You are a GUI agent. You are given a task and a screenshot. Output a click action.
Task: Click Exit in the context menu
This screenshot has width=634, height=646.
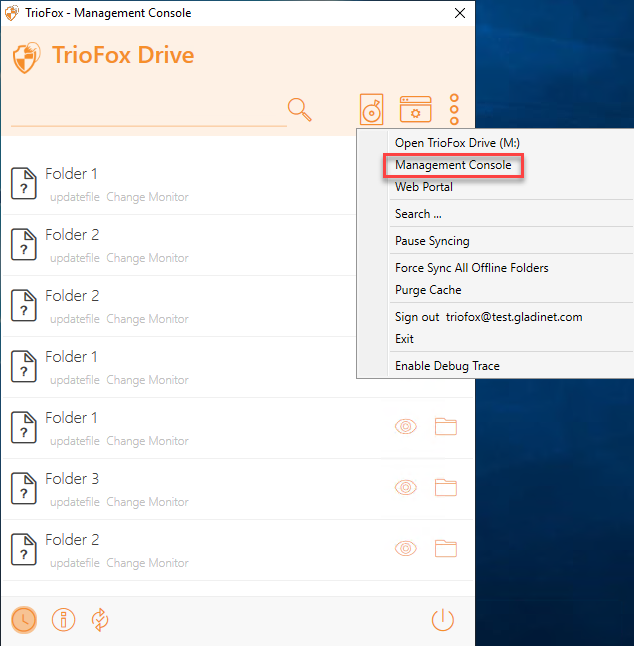[x=404, y=339]
